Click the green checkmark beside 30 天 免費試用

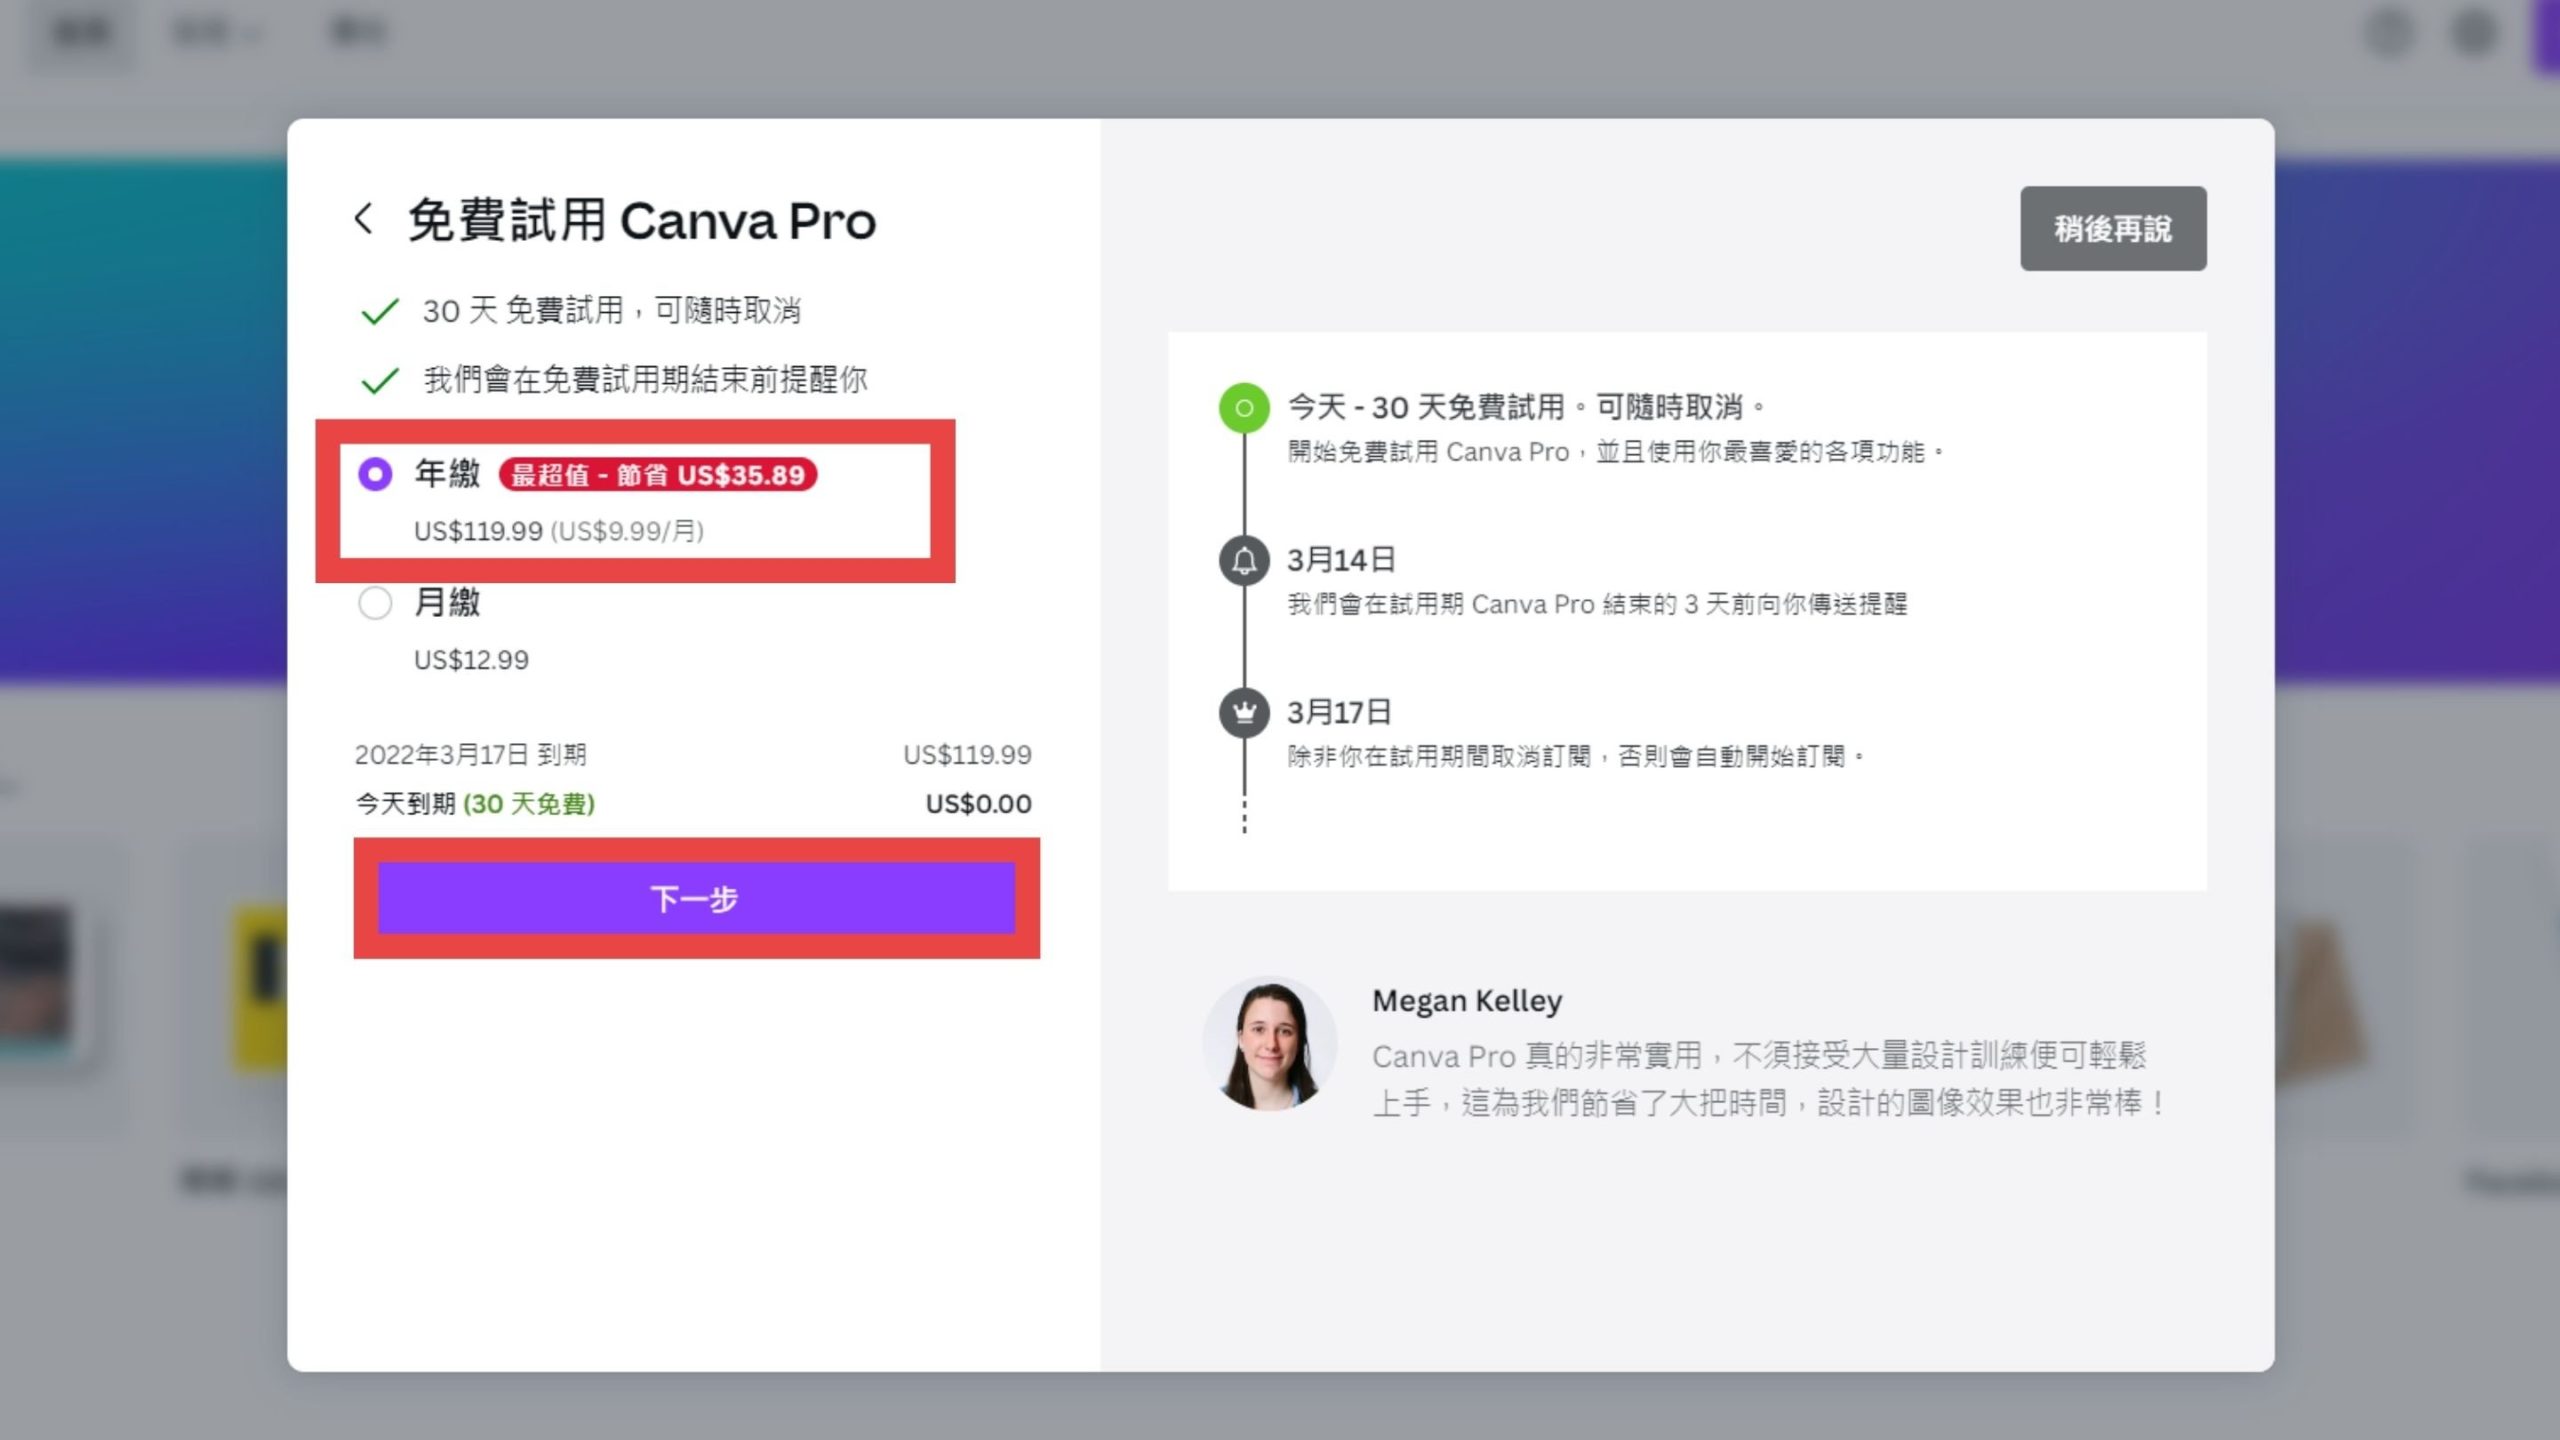tap(380, 312)
